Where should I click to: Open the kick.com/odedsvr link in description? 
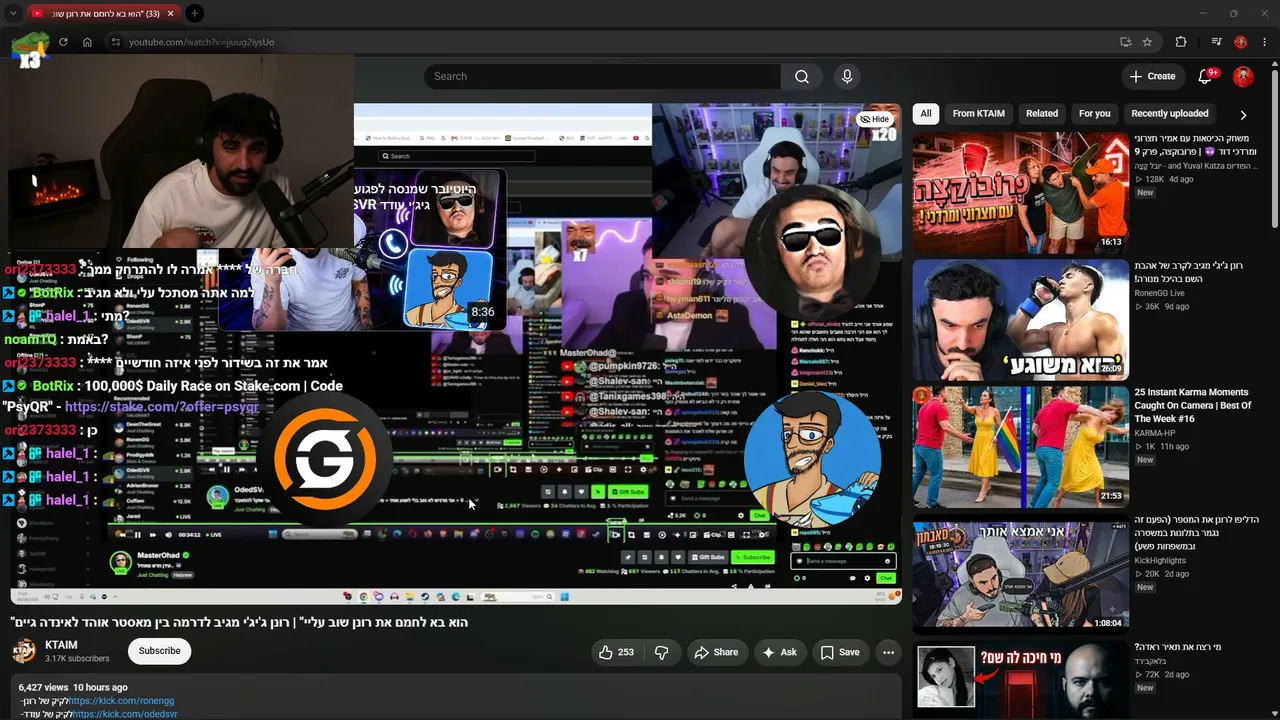coord(125,714)
